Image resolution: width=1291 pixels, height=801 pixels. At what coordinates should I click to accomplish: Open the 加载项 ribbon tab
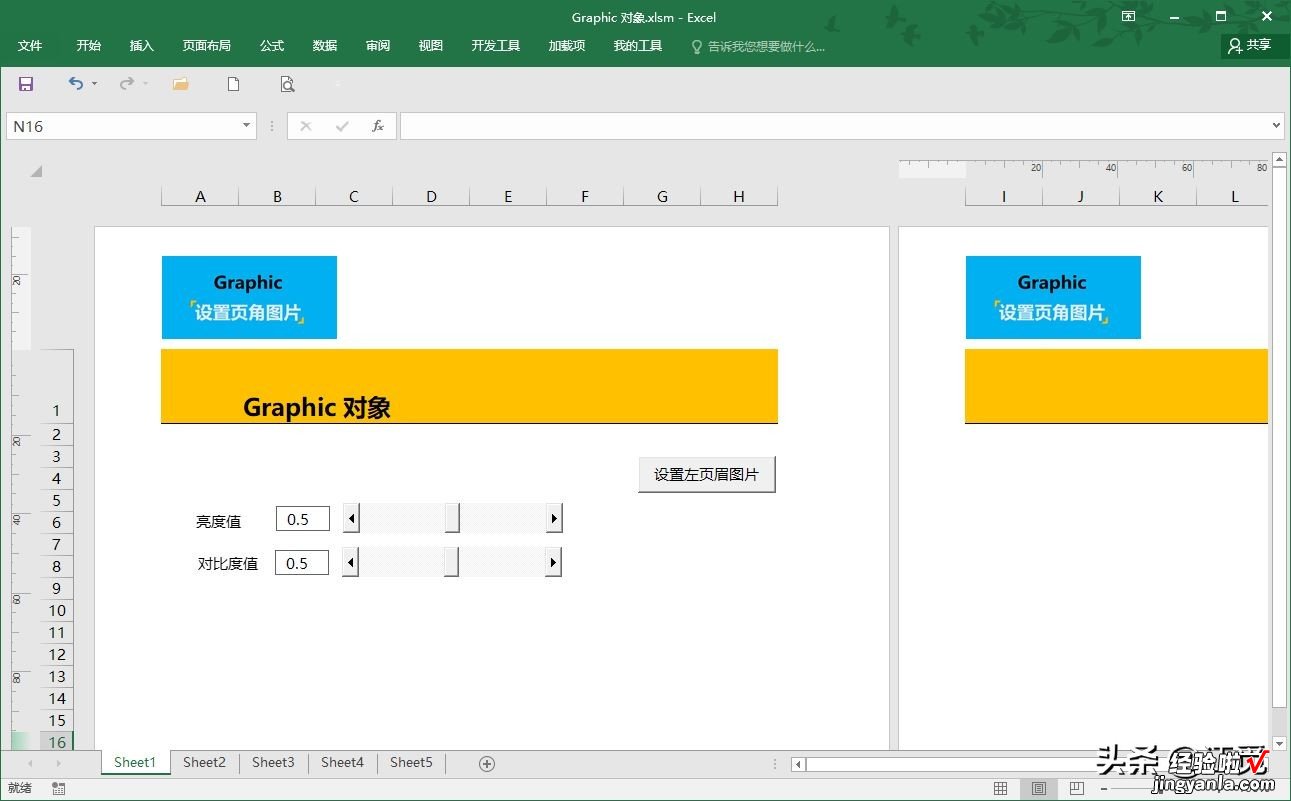click(567, 46)
